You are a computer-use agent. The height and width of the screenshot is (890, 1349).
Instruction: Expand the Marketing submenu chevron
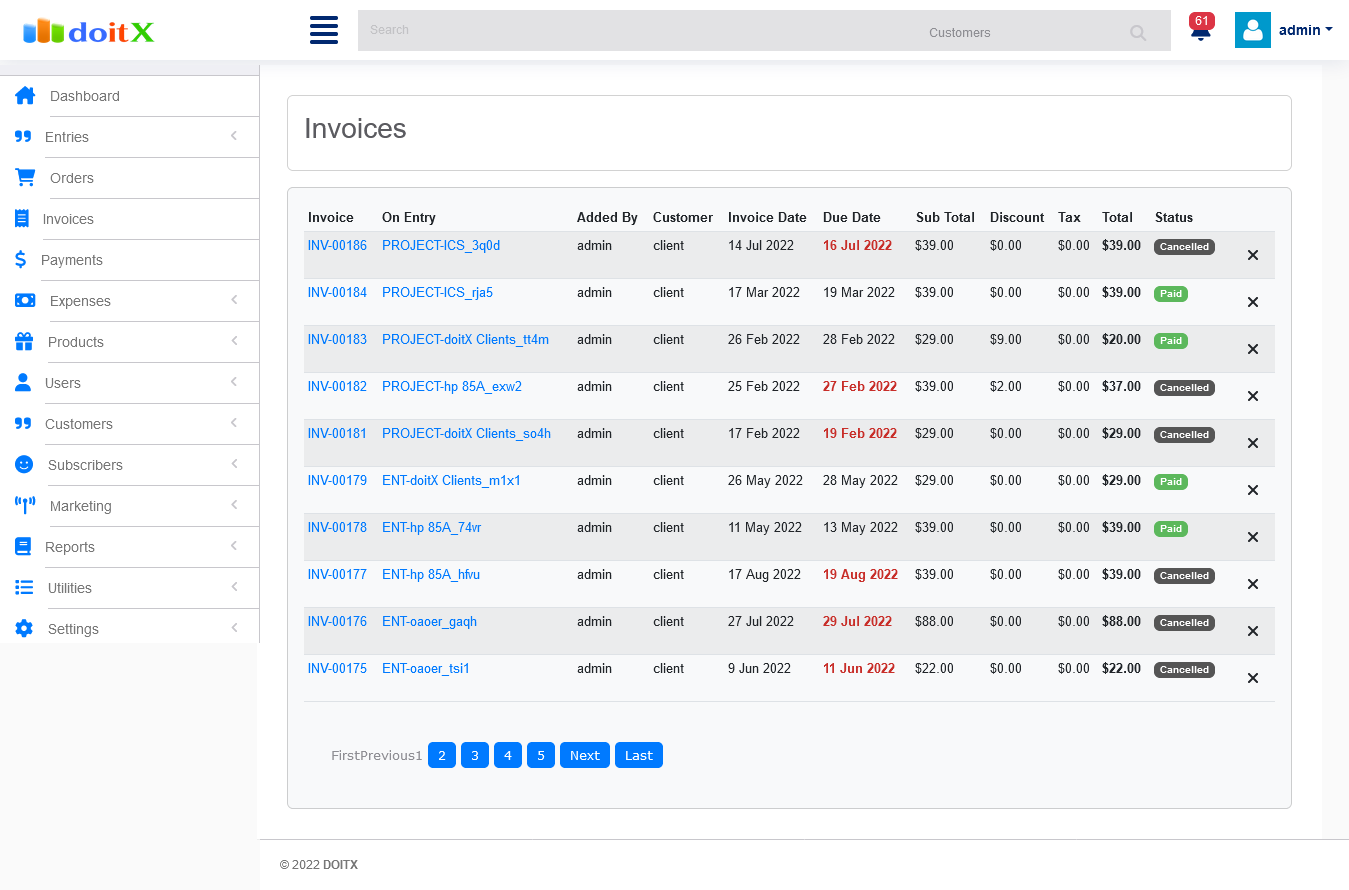(x=234, y=505)
